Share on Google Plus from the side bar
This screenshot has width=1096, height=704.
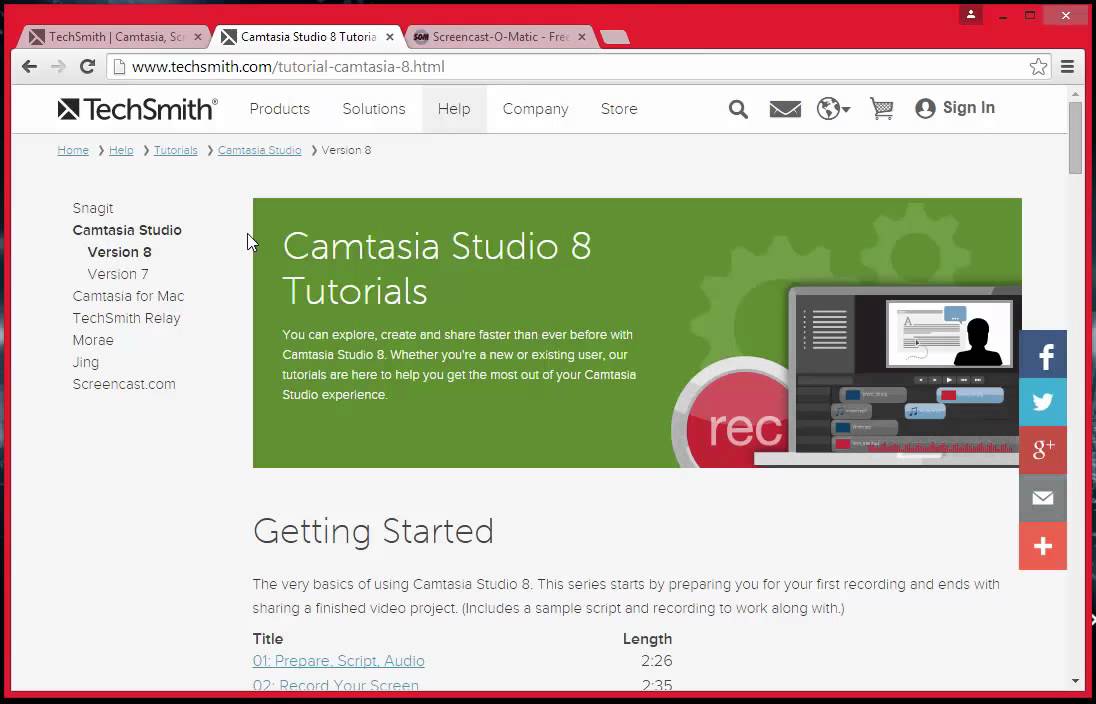pyautogui.click(x=1043, y=450)
